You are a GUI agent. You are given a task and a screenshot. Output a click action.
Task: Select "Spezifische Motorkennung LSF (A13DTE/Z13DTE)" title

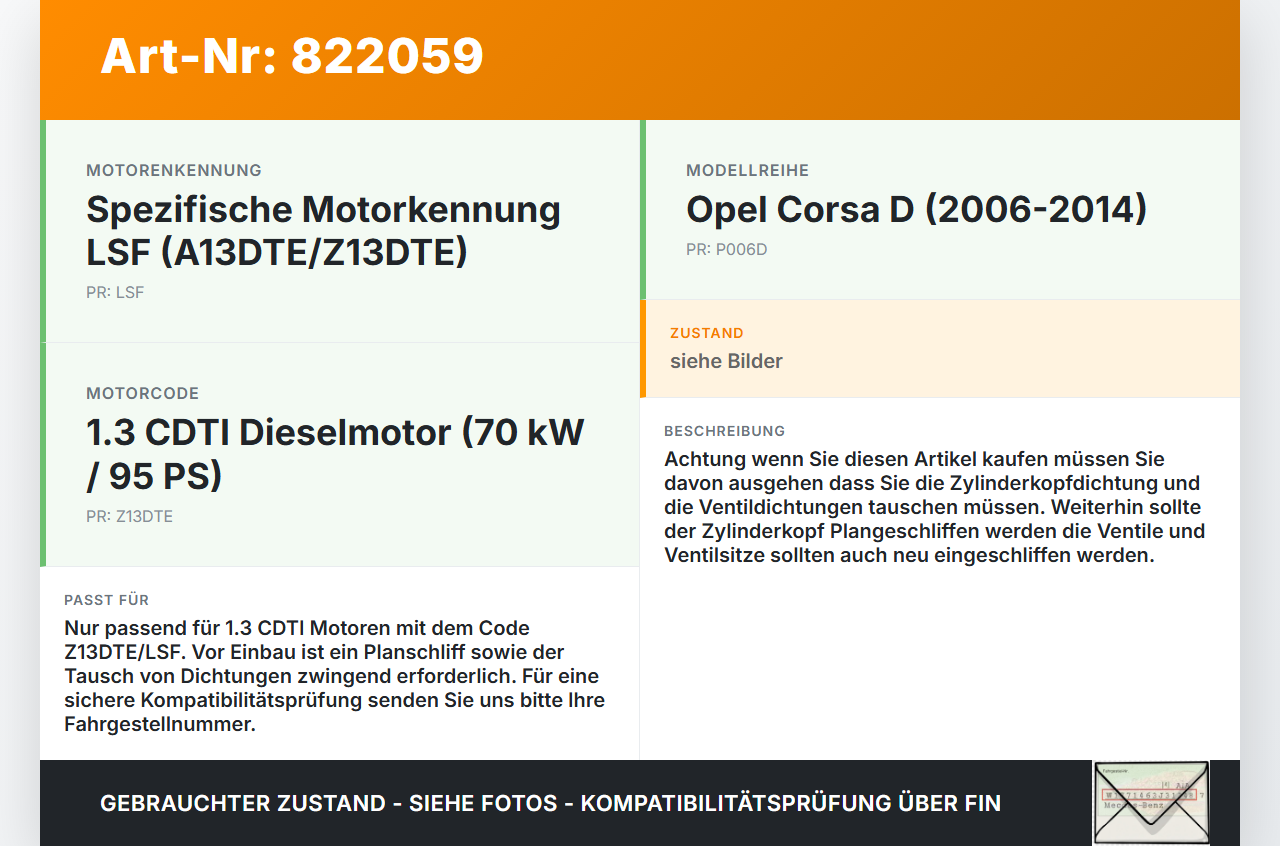[324, 231]
